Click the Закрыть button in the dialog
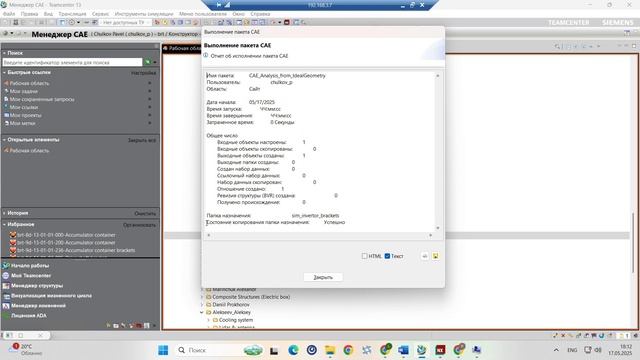Screen dimensions: 640x360 [323, 277]
